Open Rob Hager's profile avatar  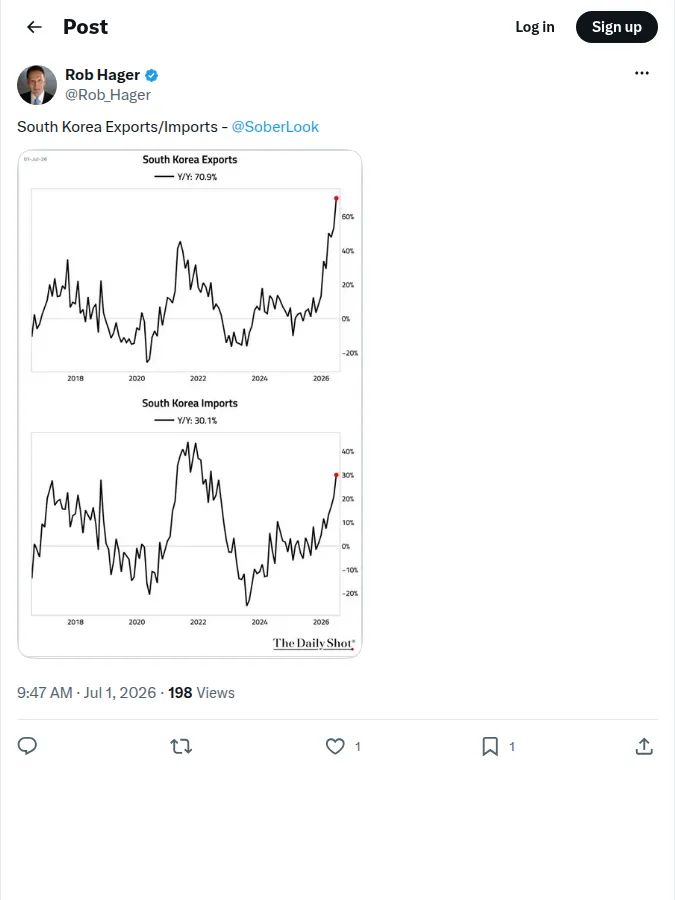click(x=37, y=85)
